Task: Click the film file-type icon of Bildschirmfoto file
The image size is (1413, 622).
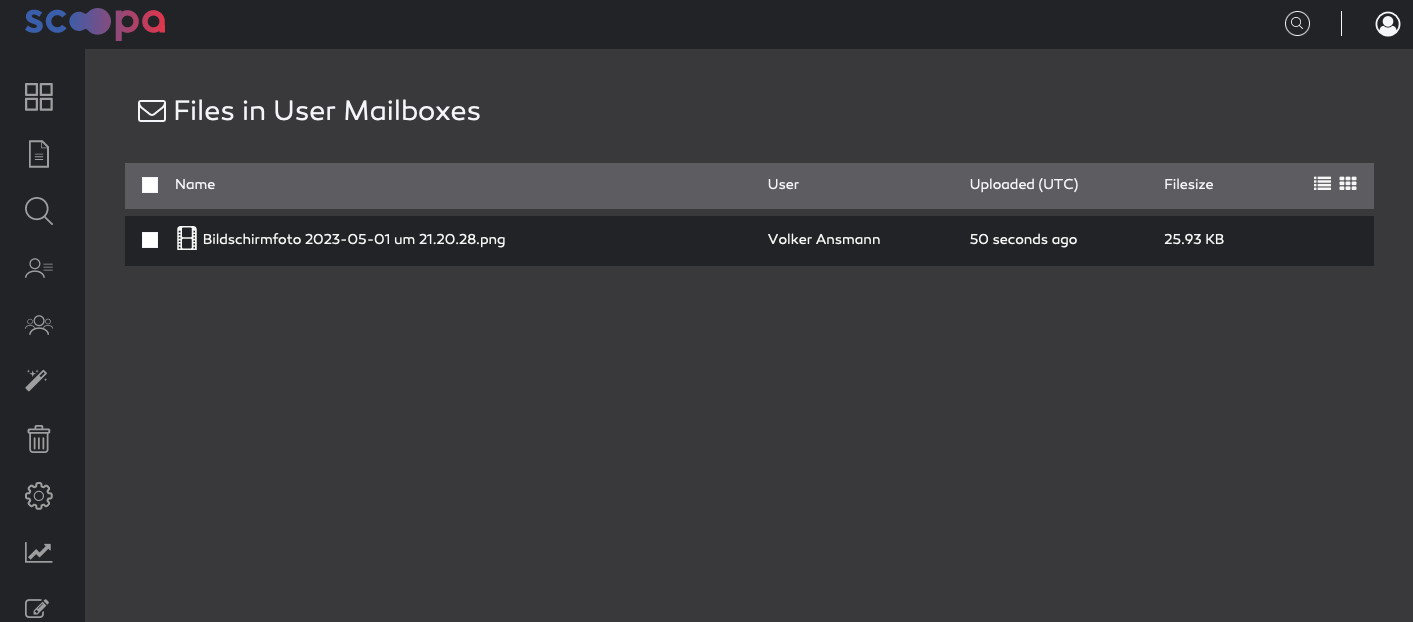Action: (187, 238)
